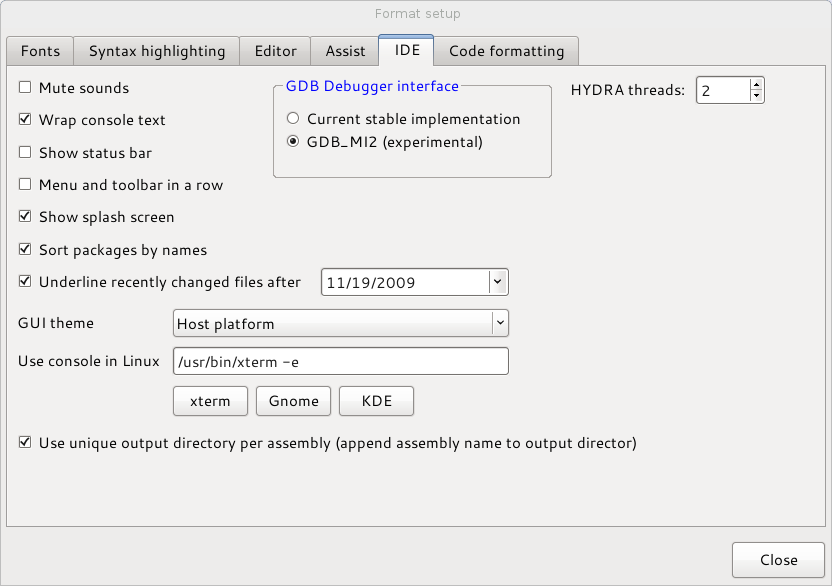Open the date picker dropdown arrow

coord(498,282)
